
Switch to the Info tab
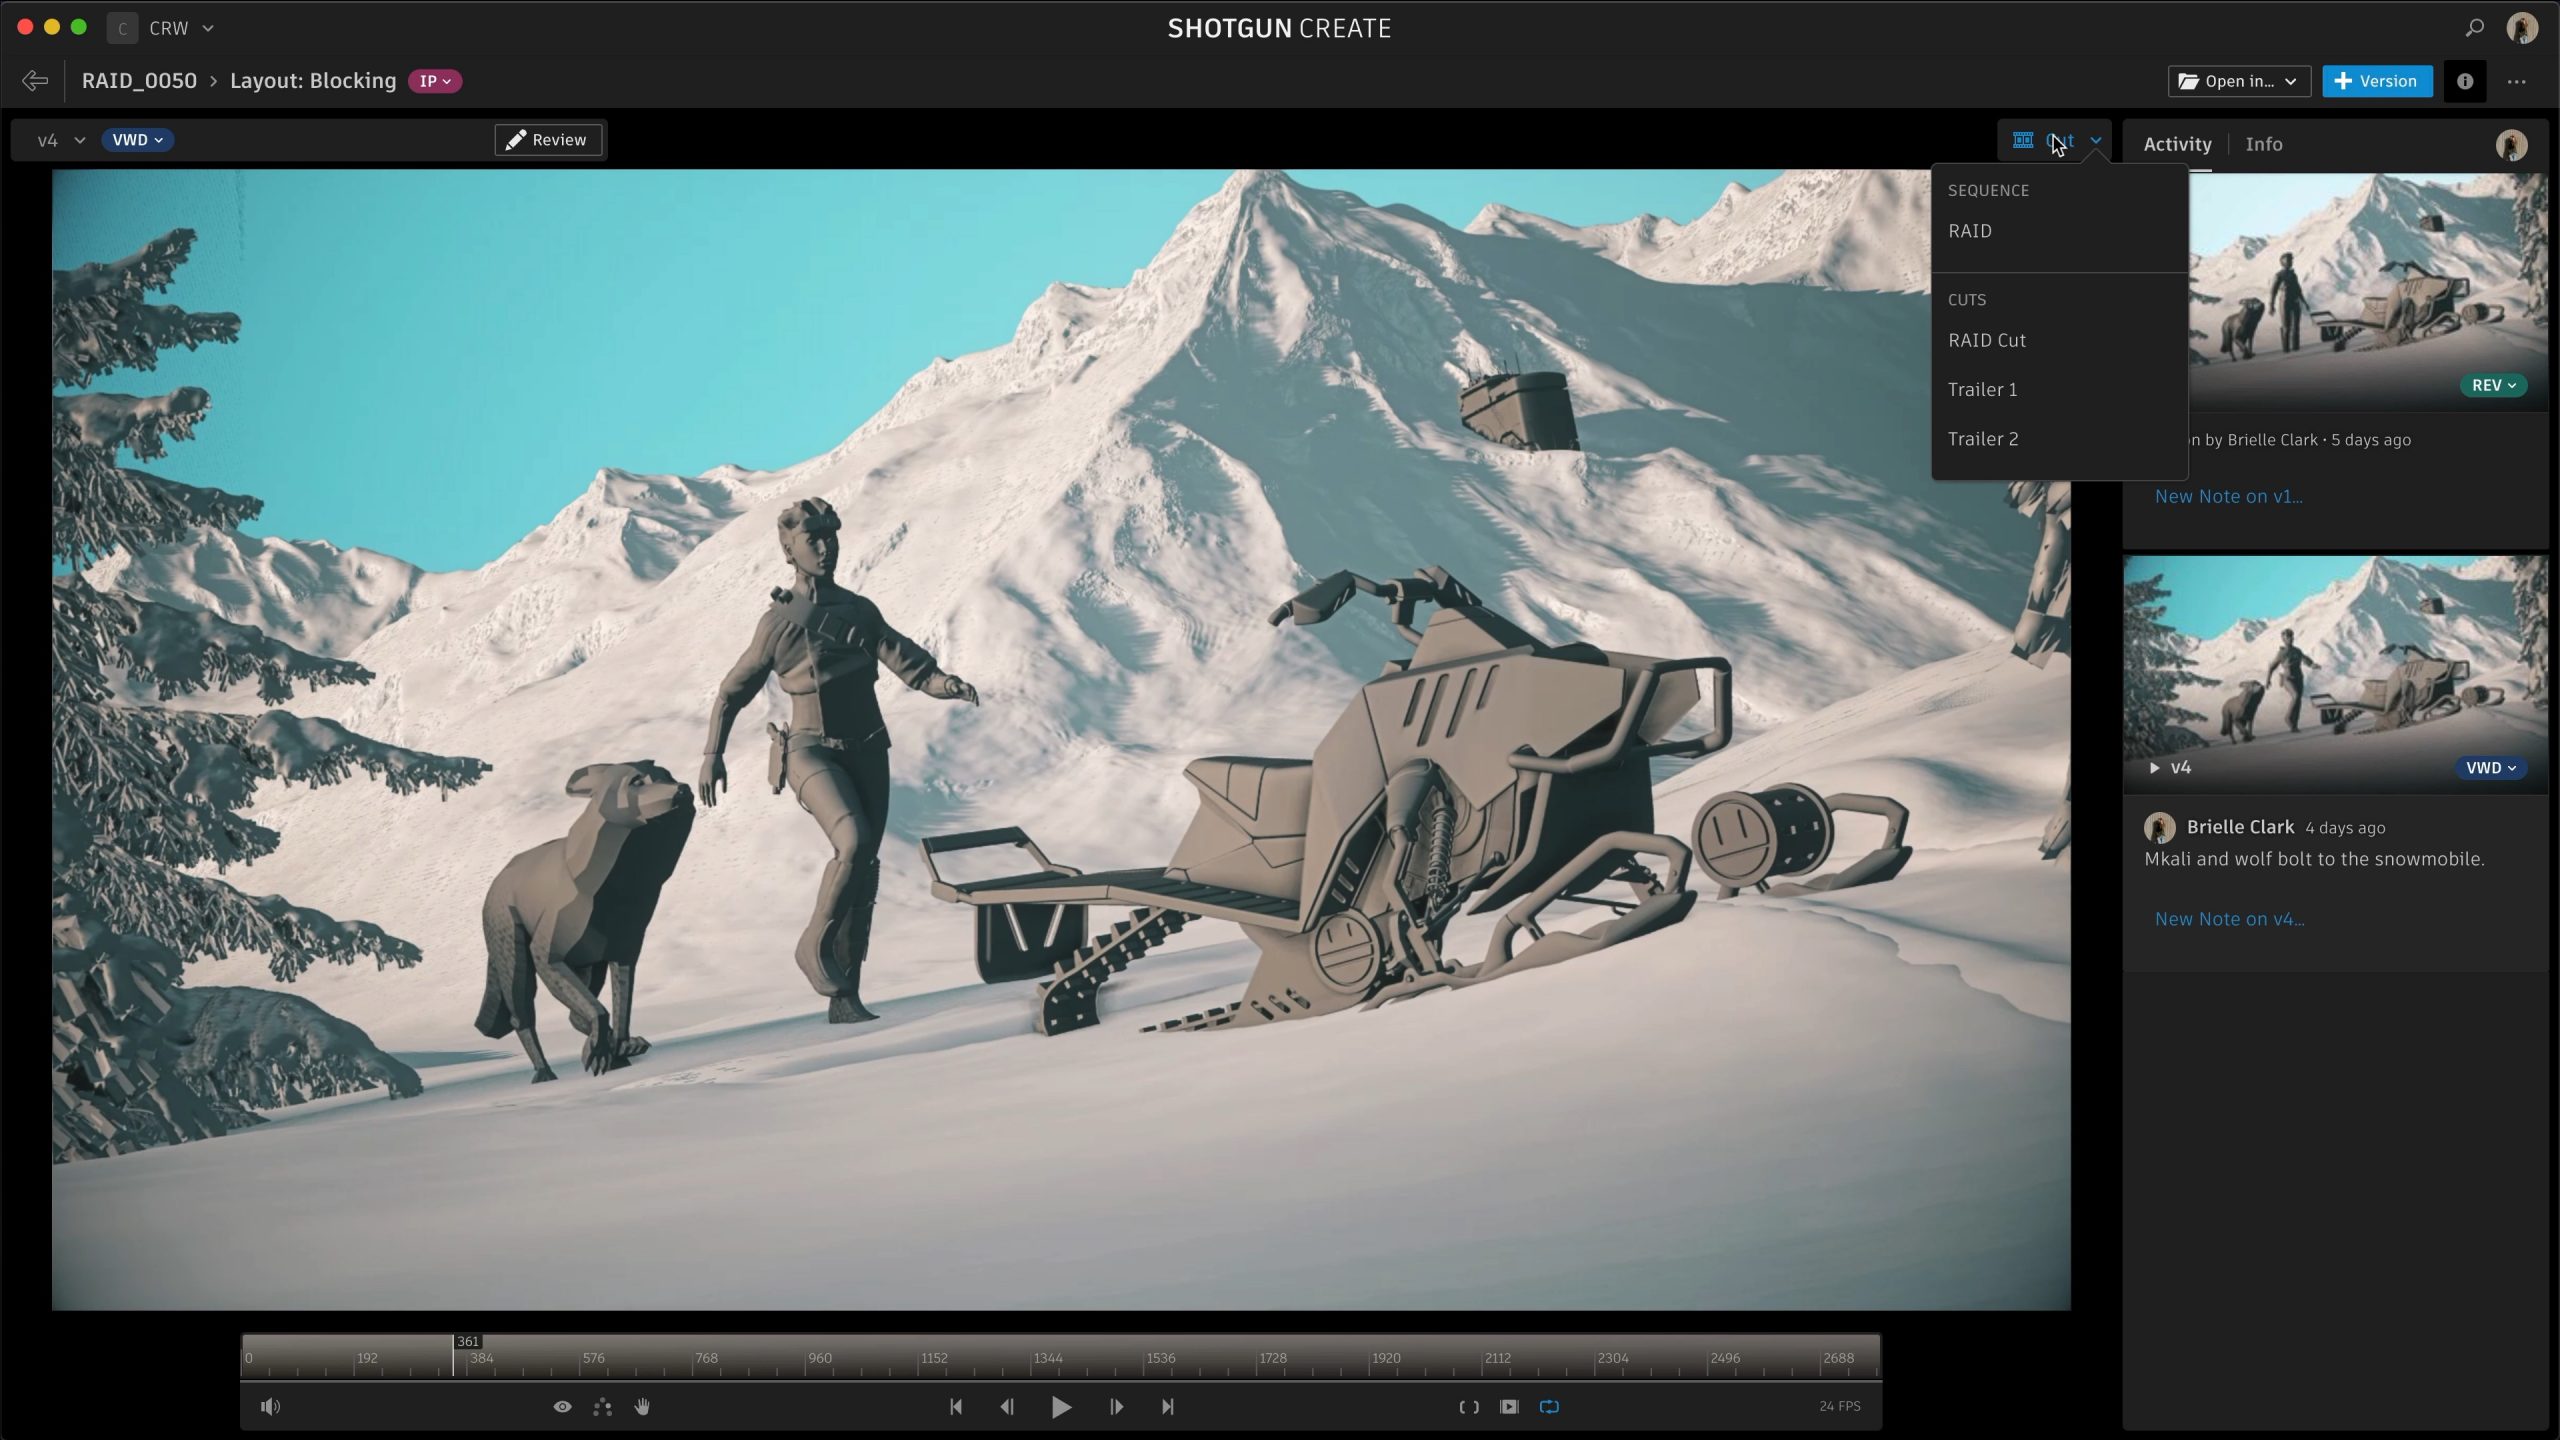(2263, 144)
